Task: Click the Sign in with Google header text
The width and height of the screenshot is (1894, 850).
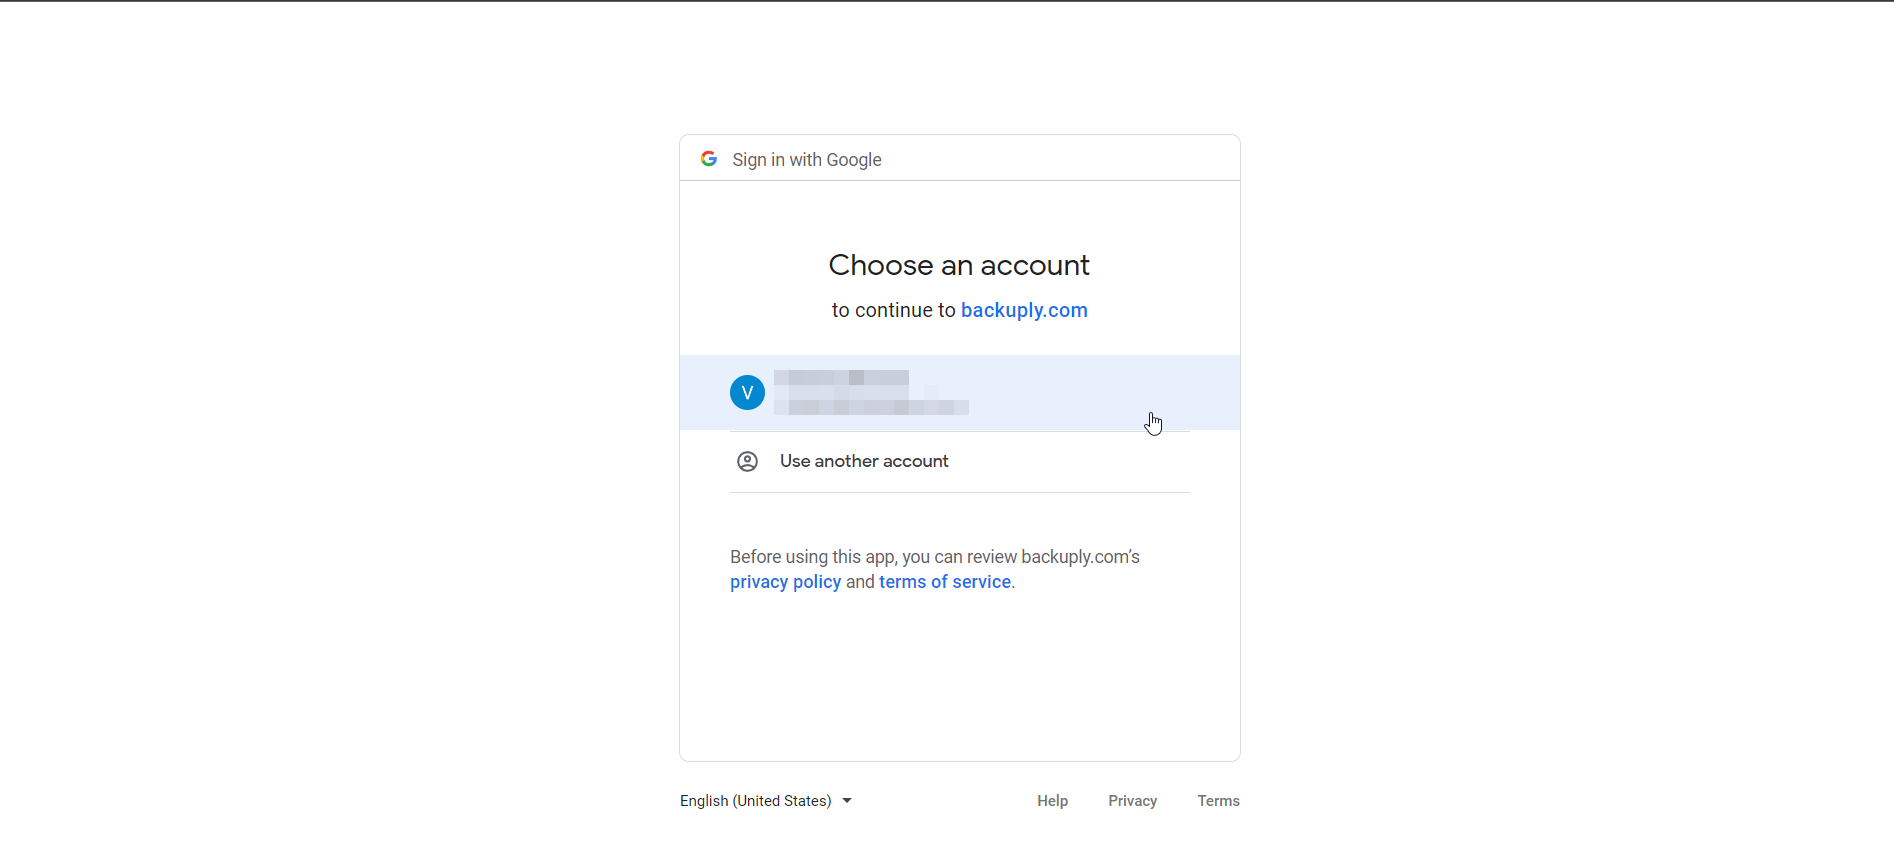Action: point(806,159)
